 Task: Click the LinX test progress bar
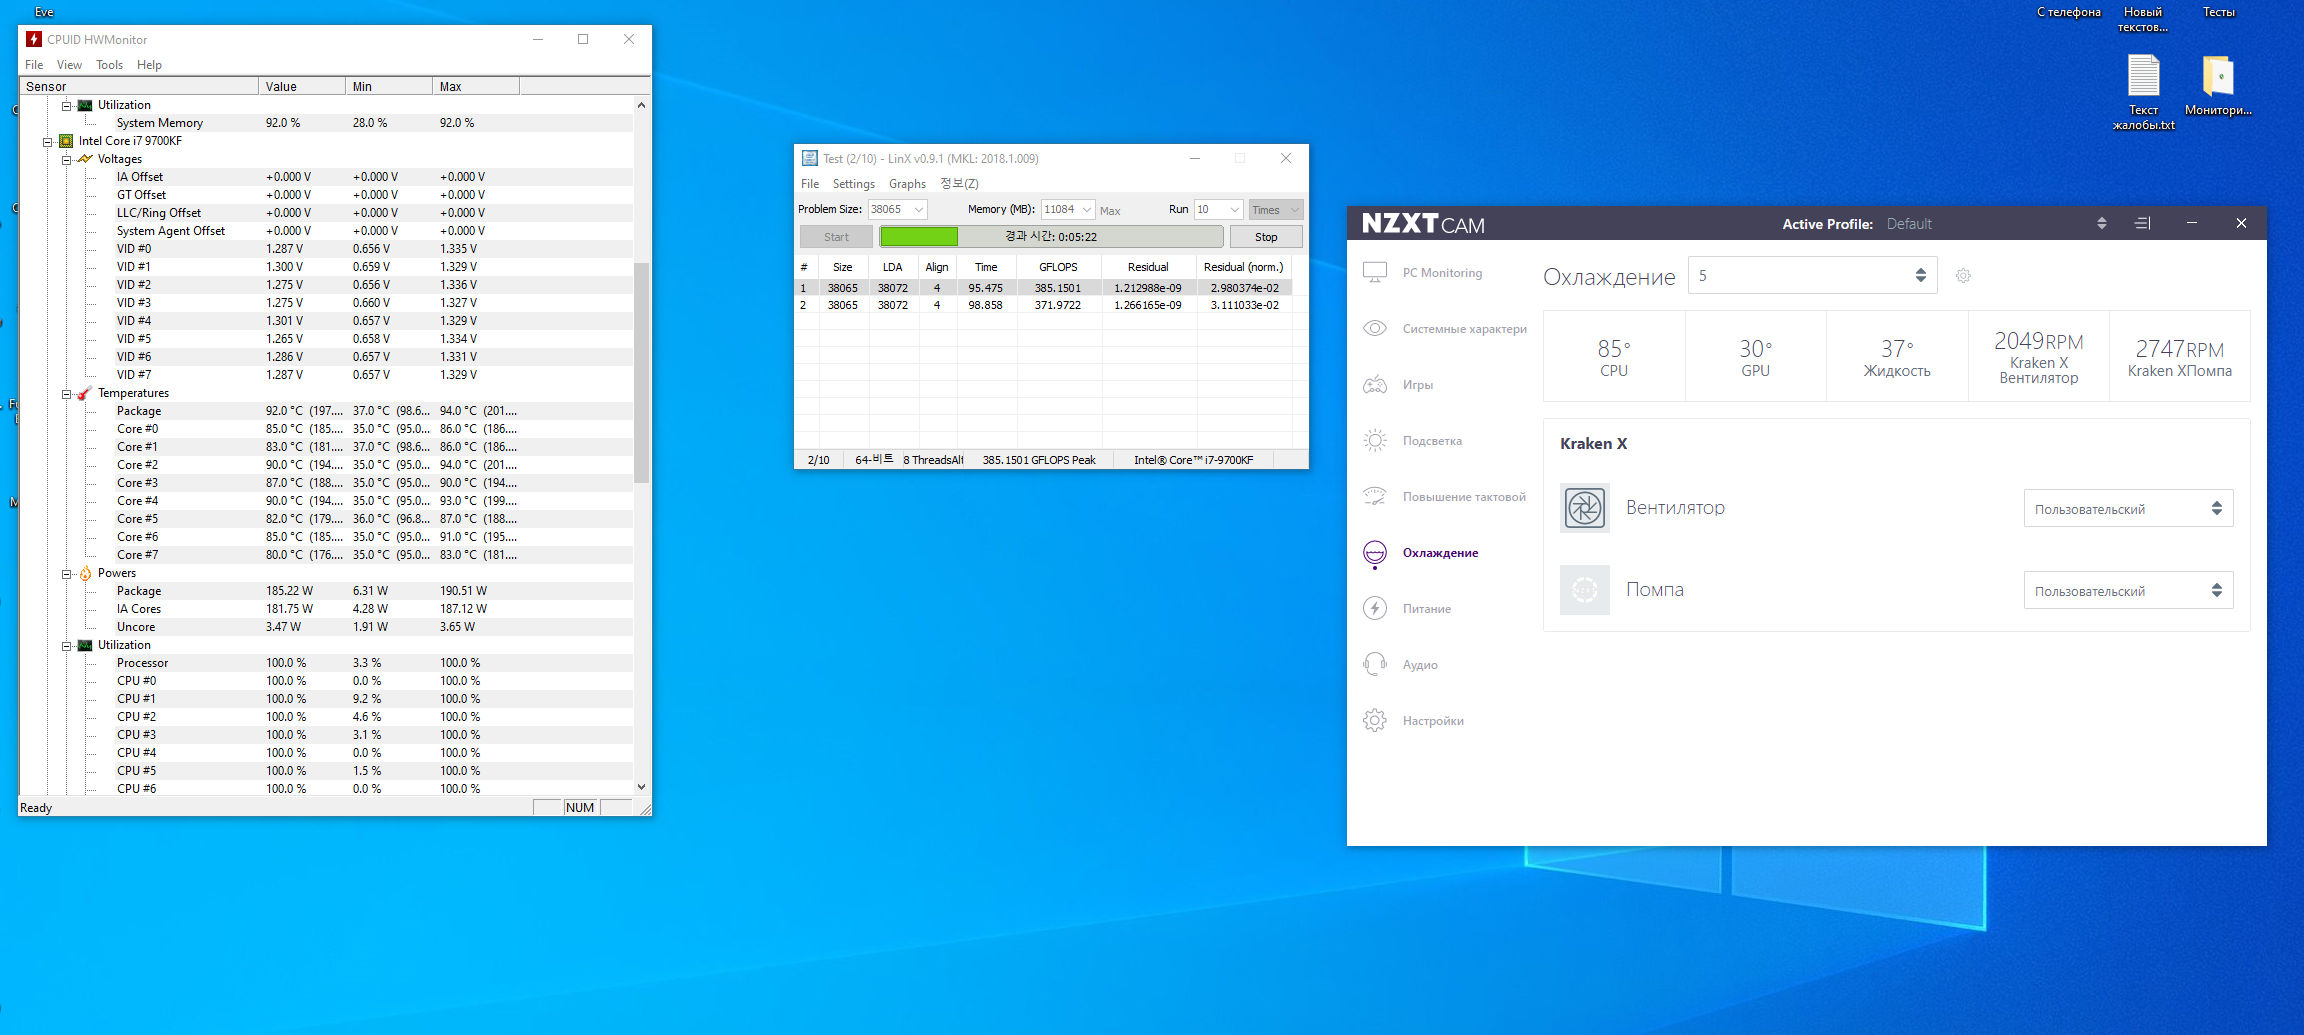pyautogui.click(x=1051, y=237)
